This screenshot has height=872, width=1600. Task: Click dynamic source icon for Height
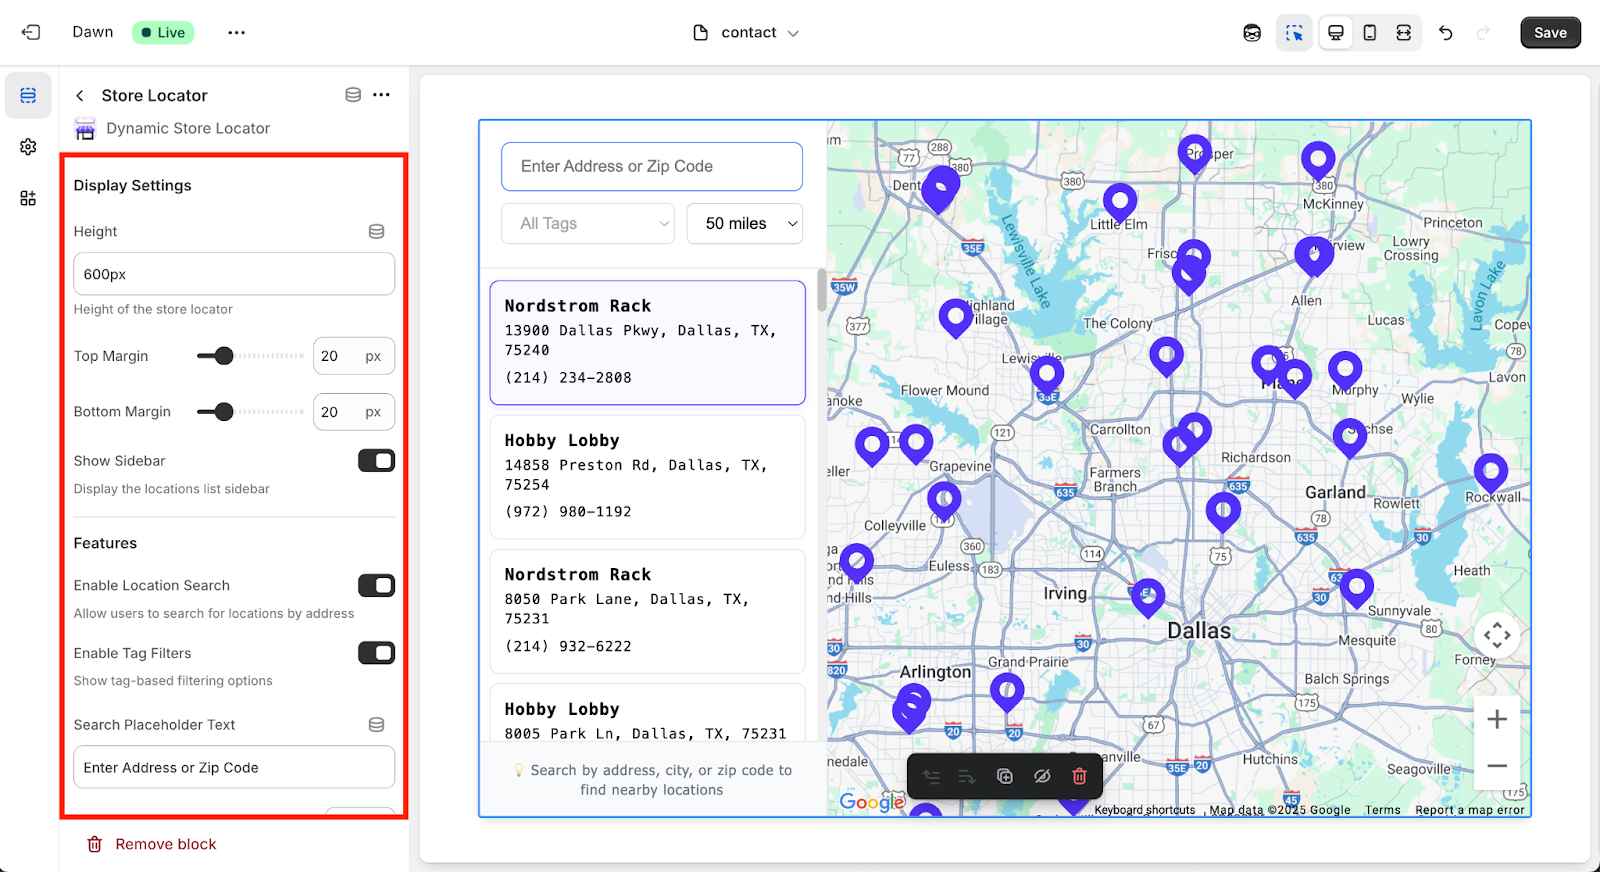[x=376, y=231]
